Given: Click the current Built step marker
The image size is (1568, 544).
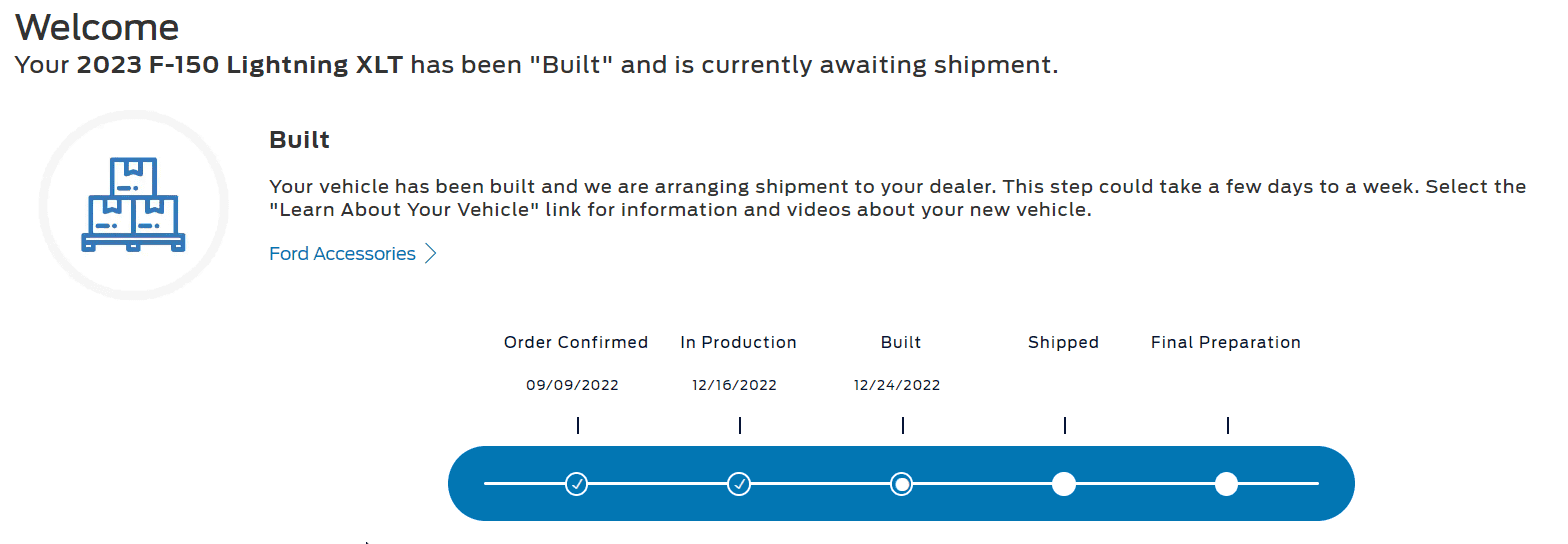Looking at the screenshot, I should pyautogui.click(x=901, y=484).
